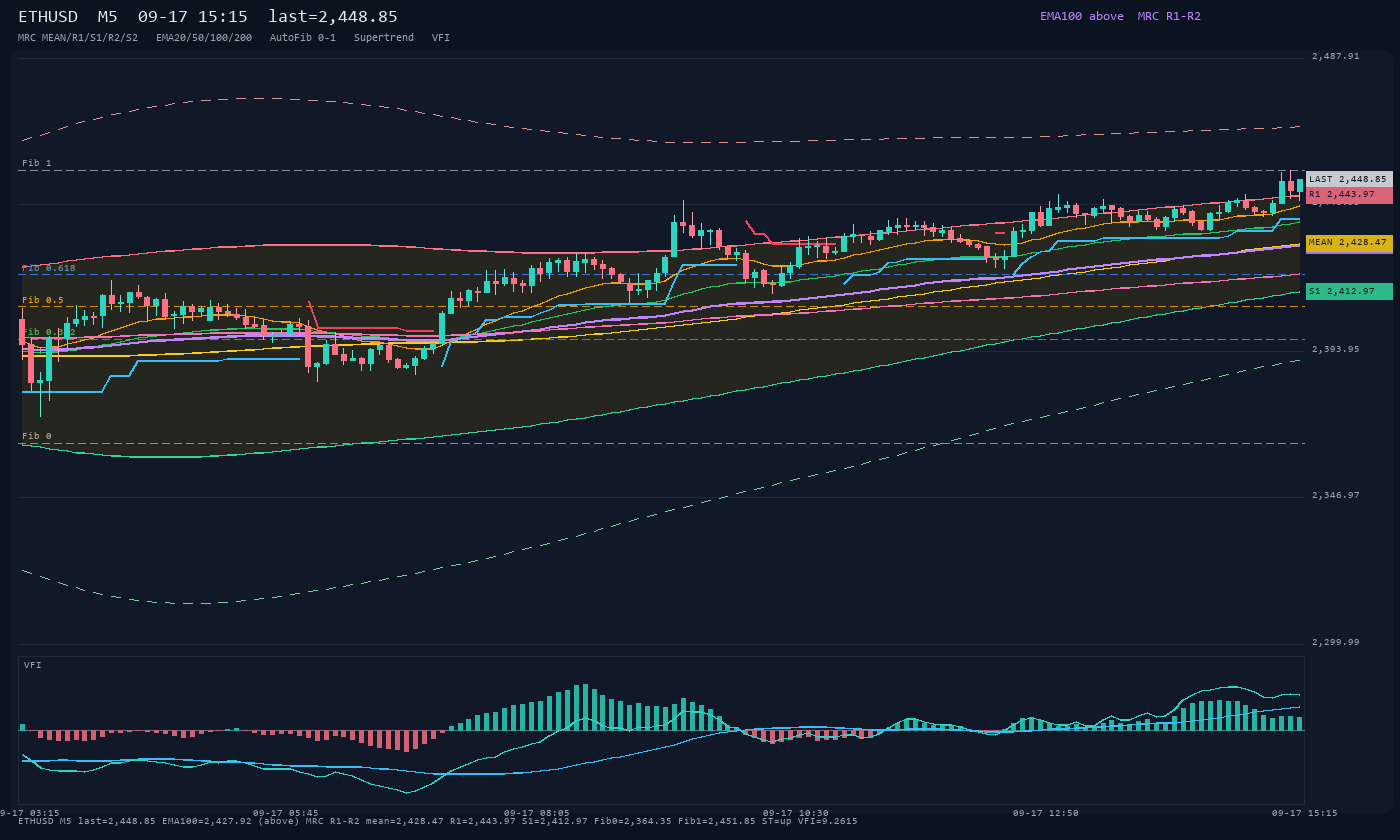Click the Supertrend indicator label
The width and height of the screenshot is (1400, 840).
pyautogui.click(x=384, y=38)
